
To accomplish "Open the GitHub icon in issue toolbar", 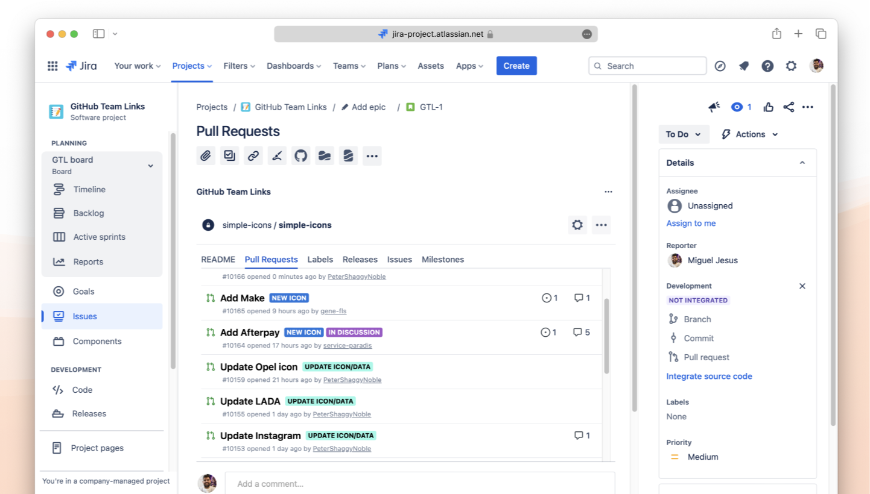I will [x=301, y=156].
